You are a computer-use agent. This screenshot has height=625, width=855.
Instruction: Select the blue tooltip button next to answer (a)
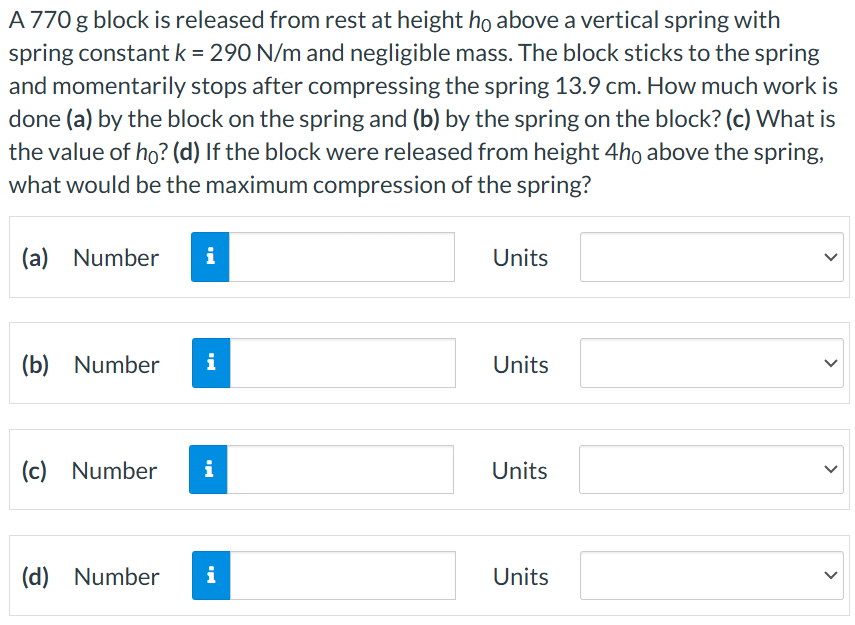(x=209, y=257)
